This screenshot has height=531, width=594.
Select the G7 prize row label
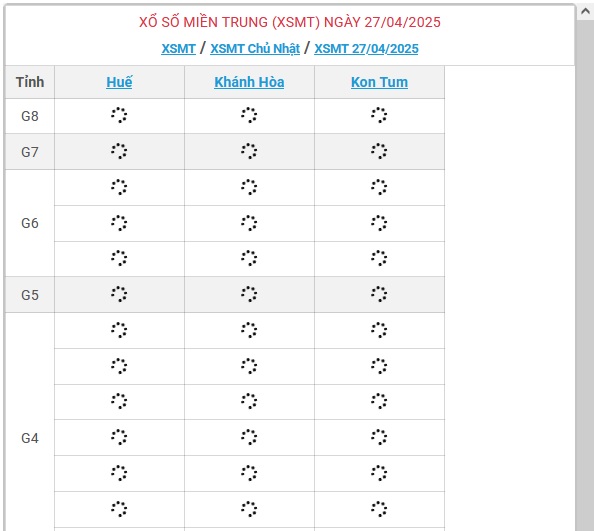click(30, 152)
